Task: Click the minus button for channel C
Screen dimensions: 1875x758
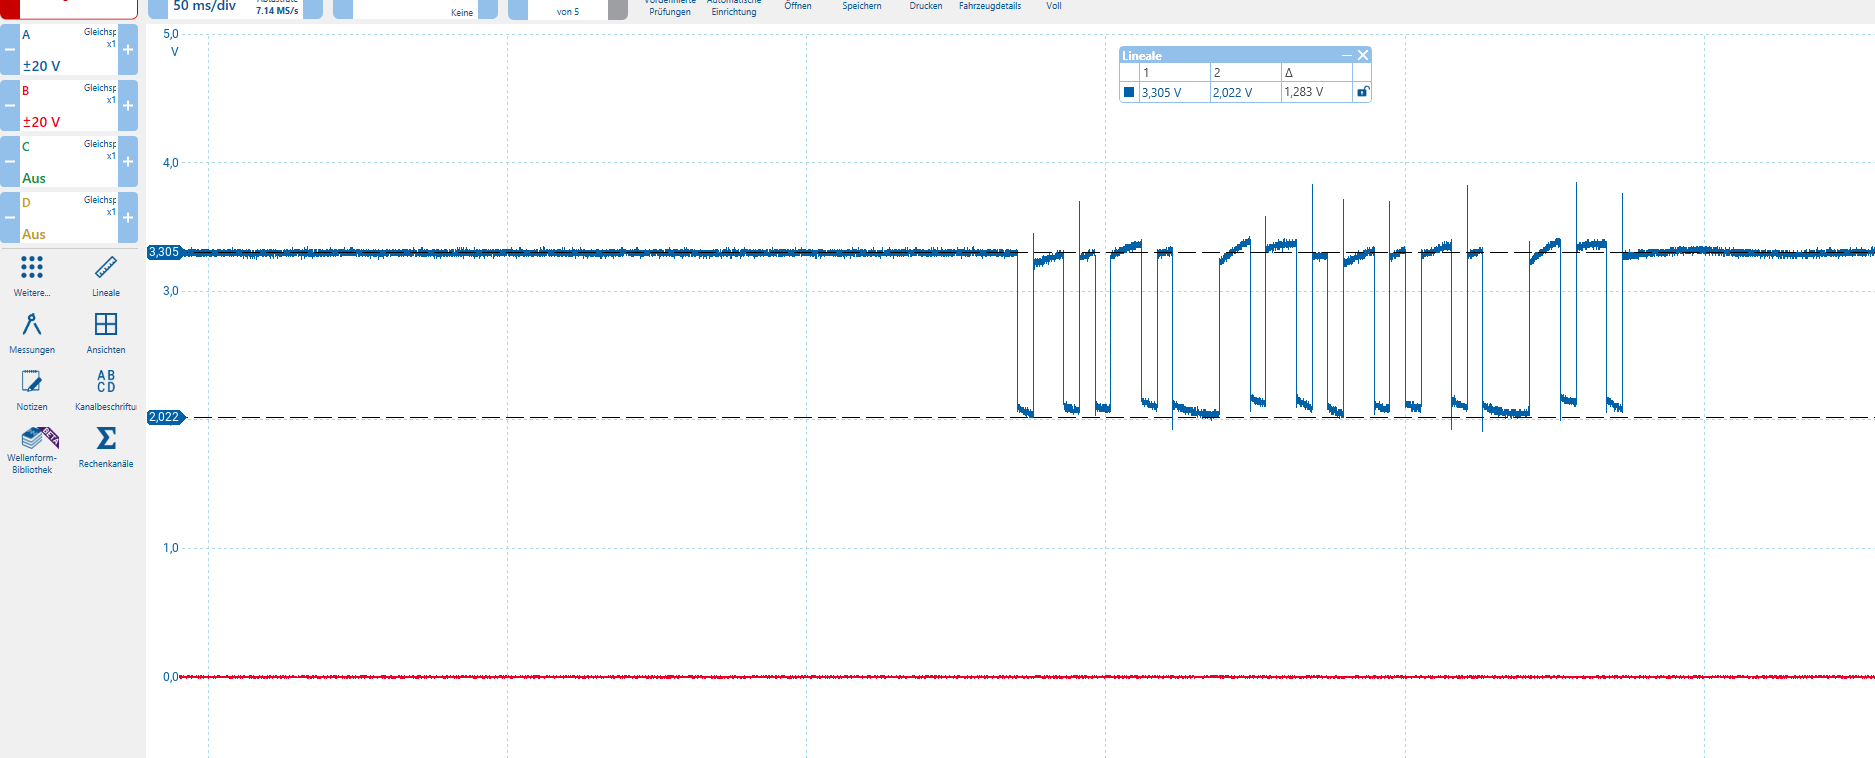Action: click(x=9, y=161)
